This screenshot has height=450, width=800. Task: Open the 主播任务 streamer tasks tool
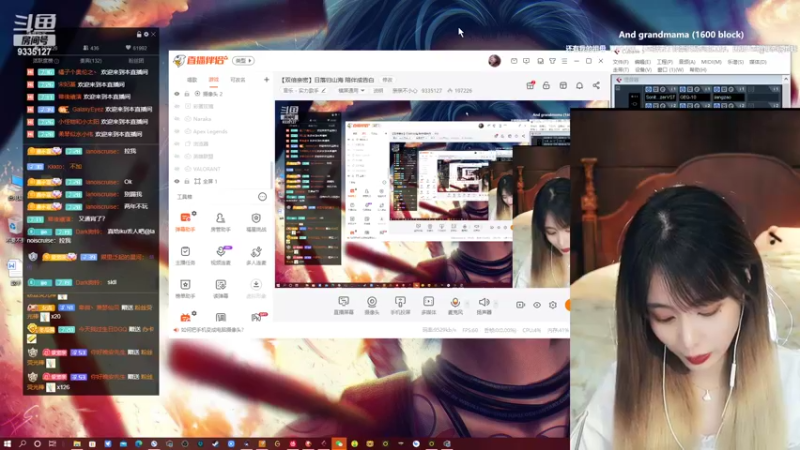tap(185, 255)
